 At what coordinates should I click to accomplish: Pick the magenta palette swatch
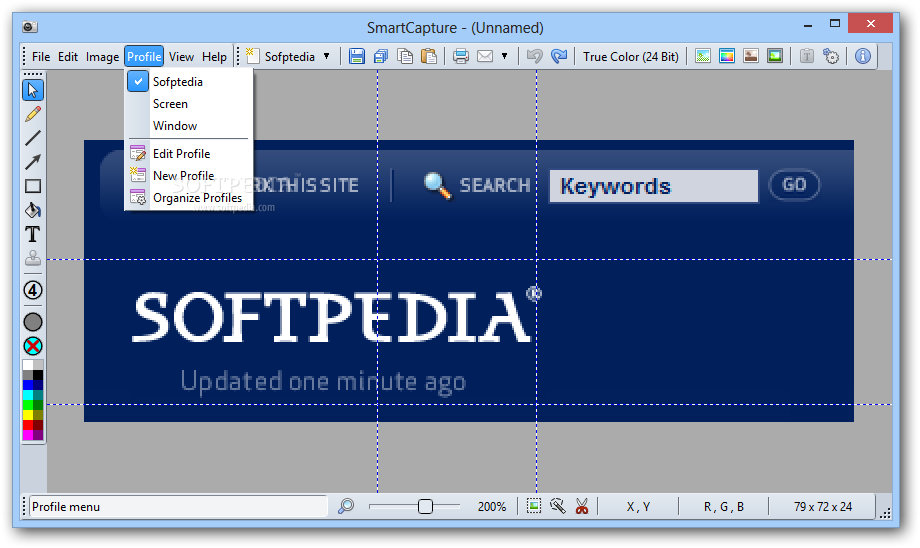28,435
